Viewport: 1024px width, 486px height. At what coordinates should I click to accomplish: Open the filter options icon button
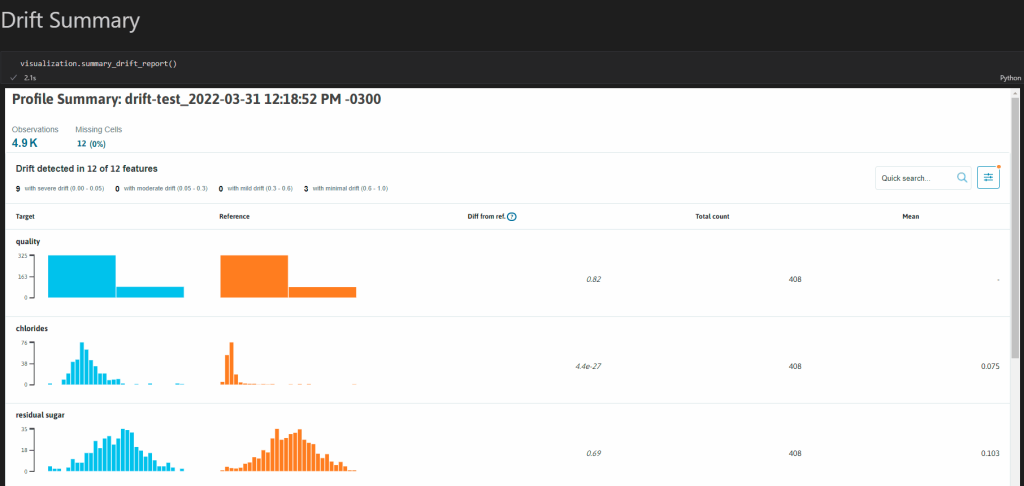point(988,177)
